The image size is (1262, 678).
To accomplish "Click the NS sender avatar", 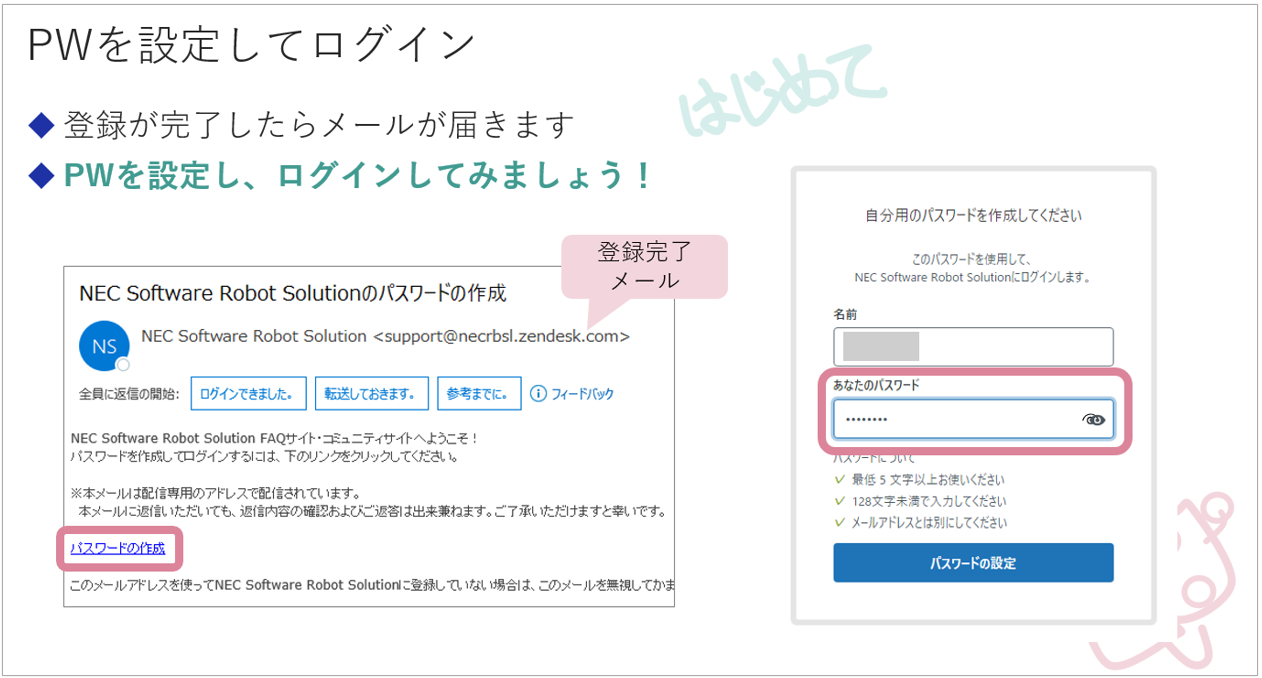I will point(103,345).
